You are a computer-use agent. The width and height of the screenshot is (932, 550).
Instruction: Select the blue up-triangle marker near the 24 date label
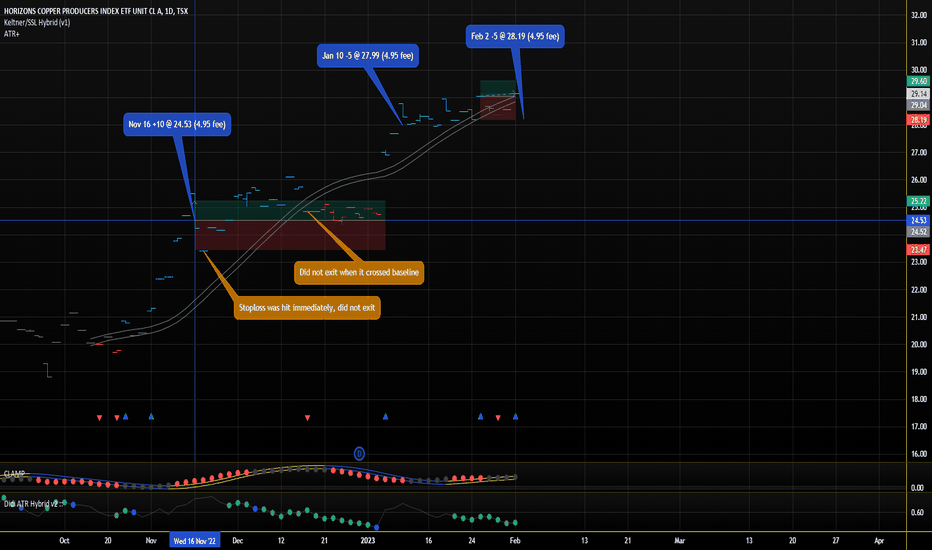(480, 417)
